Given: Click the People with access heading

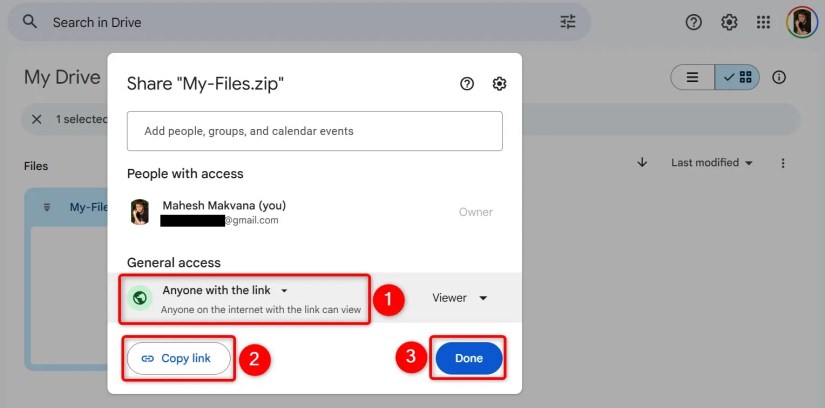Looking at the screenshot, I should [x=185, y=174].
